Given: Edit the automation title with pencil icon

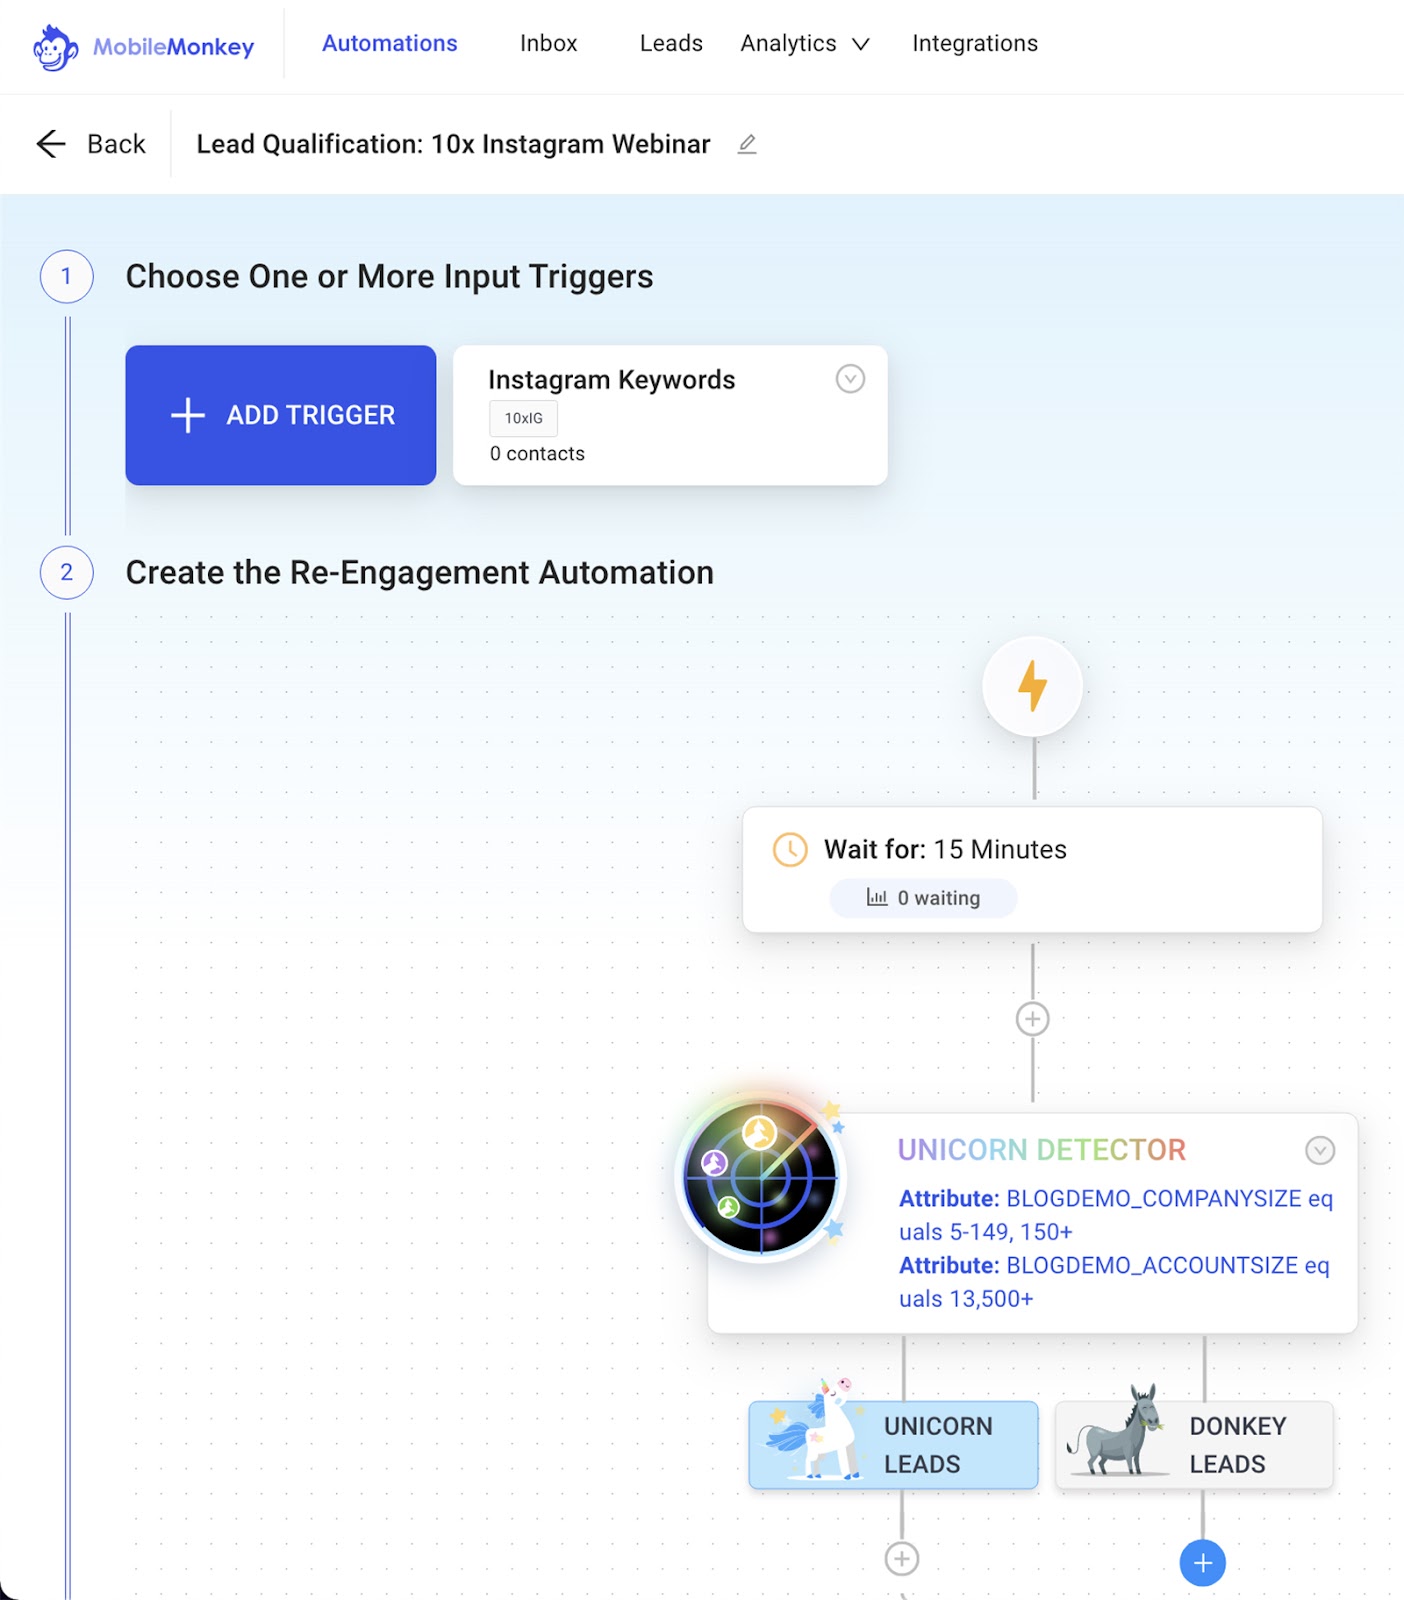Looking at the screenshot, I should pos(747,144).
